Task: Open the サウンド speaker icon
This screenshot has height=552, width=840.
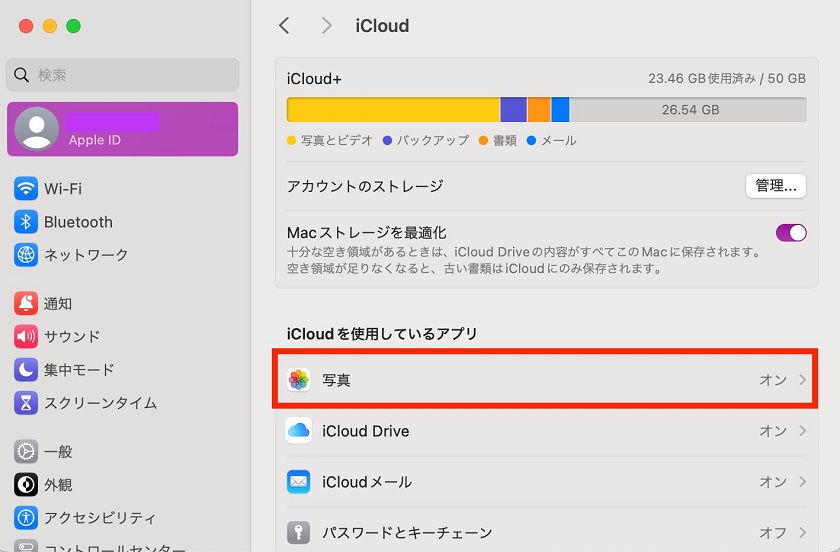Action: pos(26,337)
